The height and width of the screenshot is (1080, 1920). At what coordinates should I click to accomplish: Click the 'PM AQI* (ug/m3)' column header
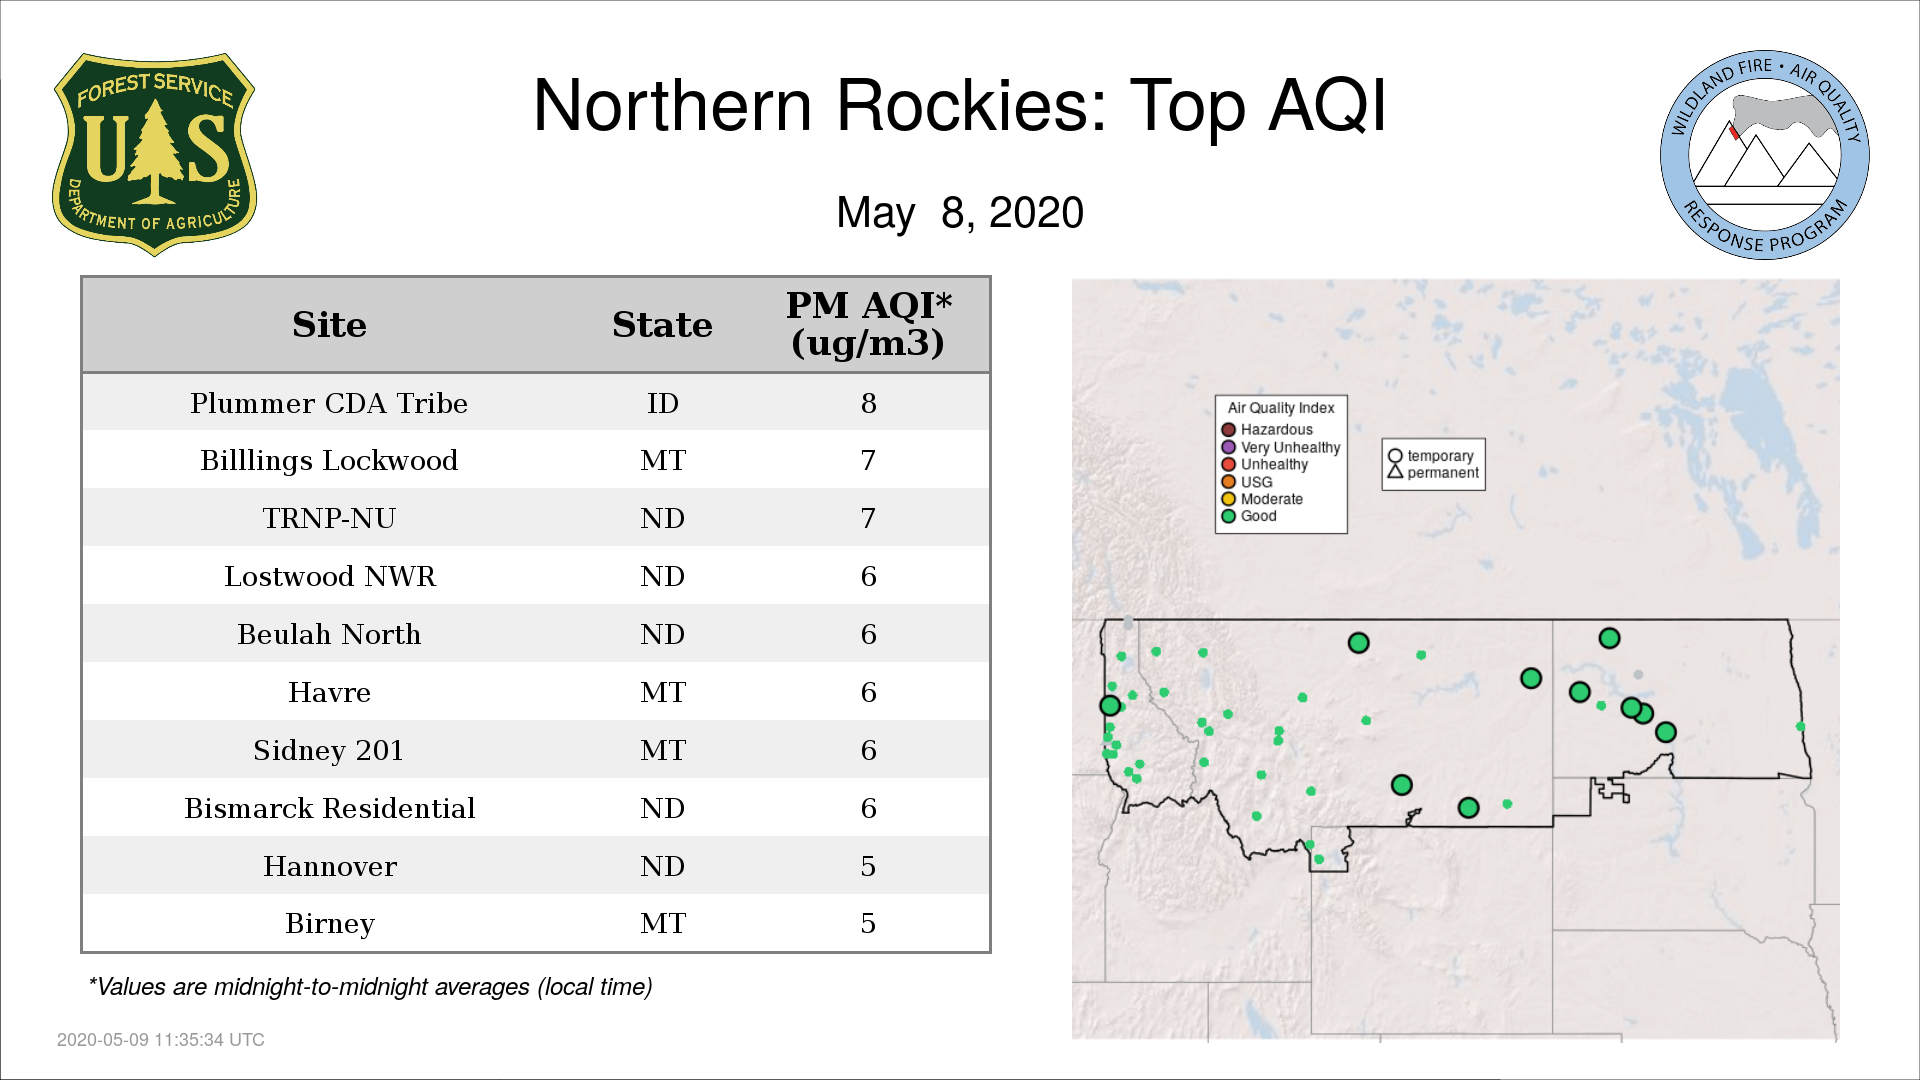(868, 324)
